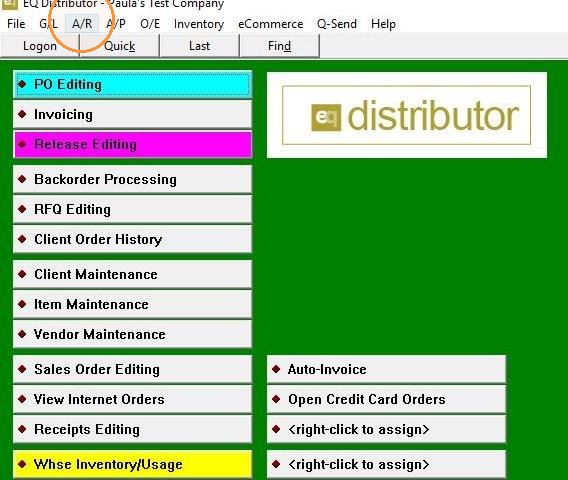This screenshot has width=568, height=480.
Task: Open the Help menu
Action: 383,24
